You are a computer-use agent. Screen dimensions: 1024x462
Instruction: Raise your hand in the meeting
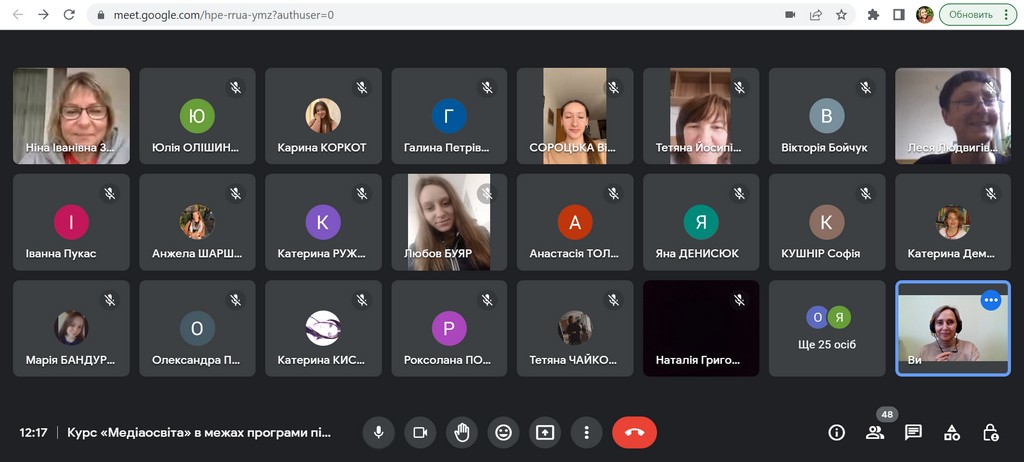[x=462, y=432]
